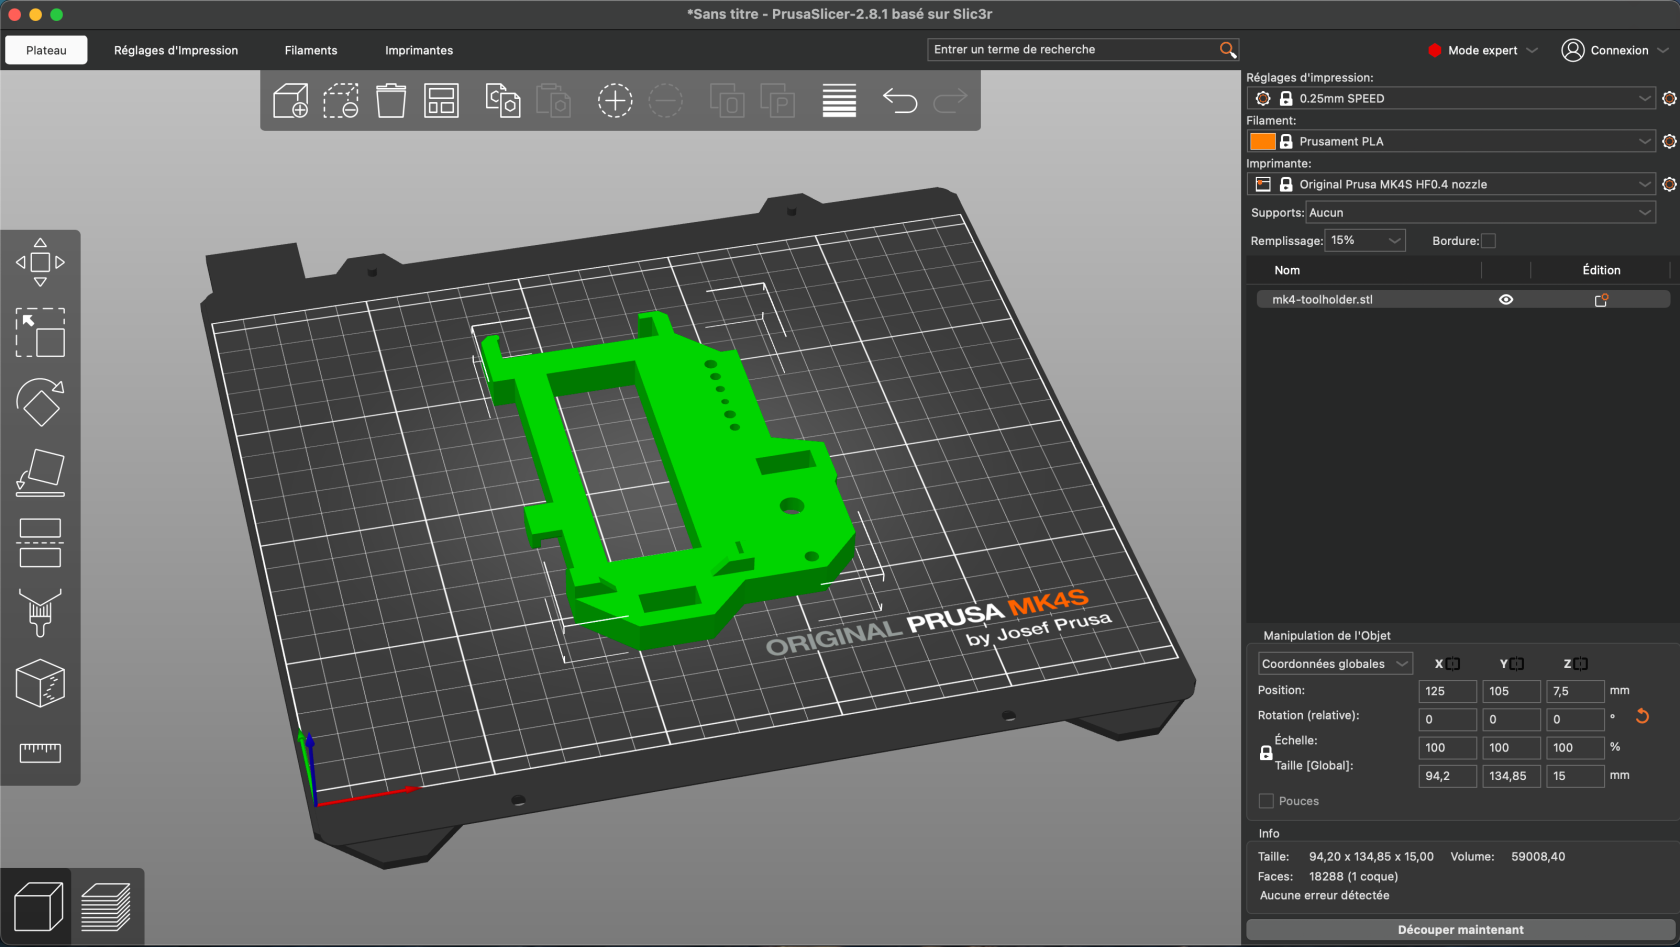
Task: Toggle visibility of mk4-toolholder.stl
Action: 1506,299
